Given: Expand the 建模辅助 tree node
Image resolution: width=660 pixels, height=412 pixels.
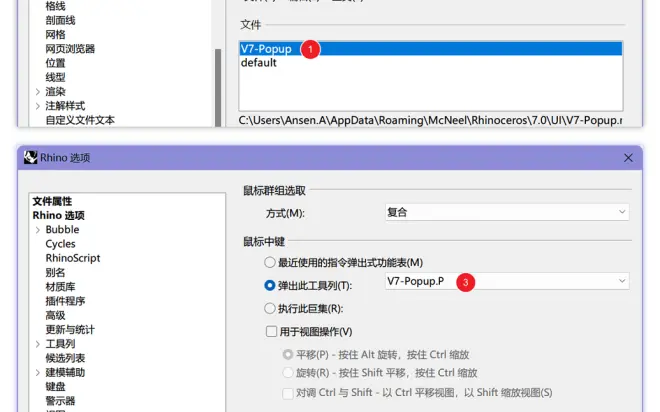Looking at the screenshot, I should [38, 372].
